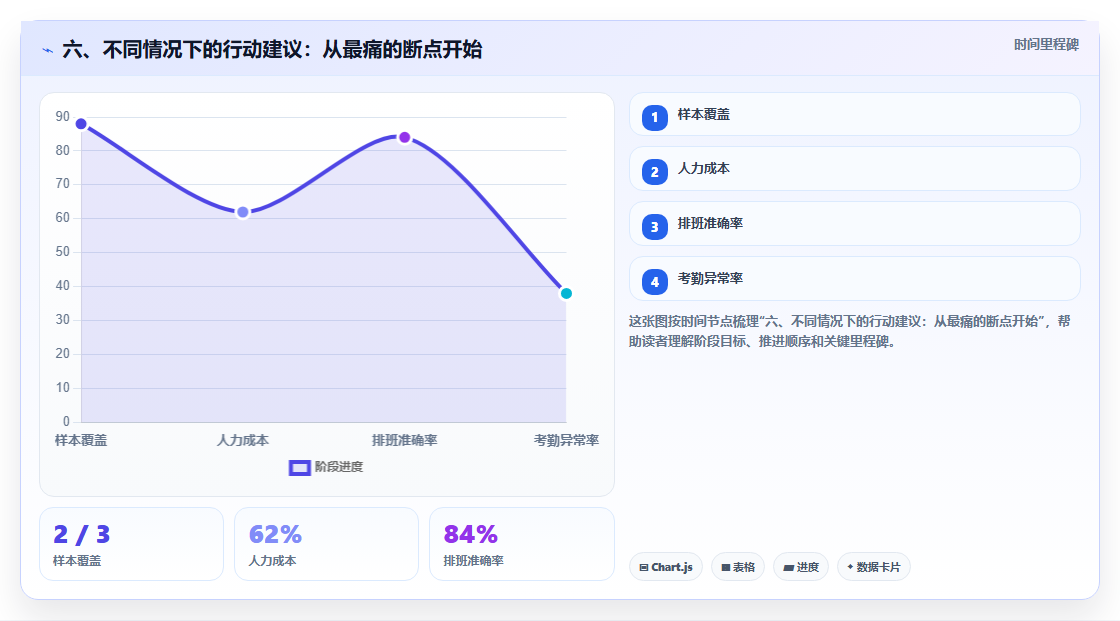Click the 人力成本 data point at 62

(243, 212)
